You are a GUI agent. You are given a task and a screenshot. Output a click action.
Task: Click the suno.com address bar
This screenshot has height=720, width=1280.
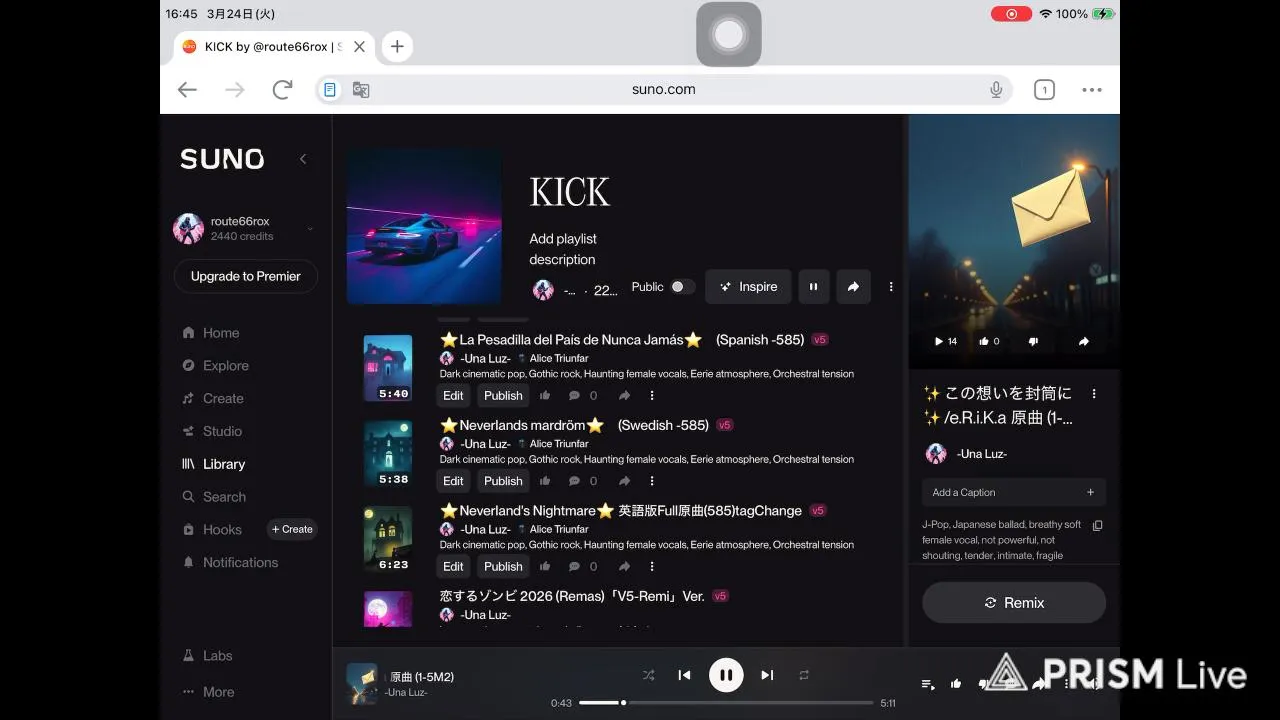point(664,89)
